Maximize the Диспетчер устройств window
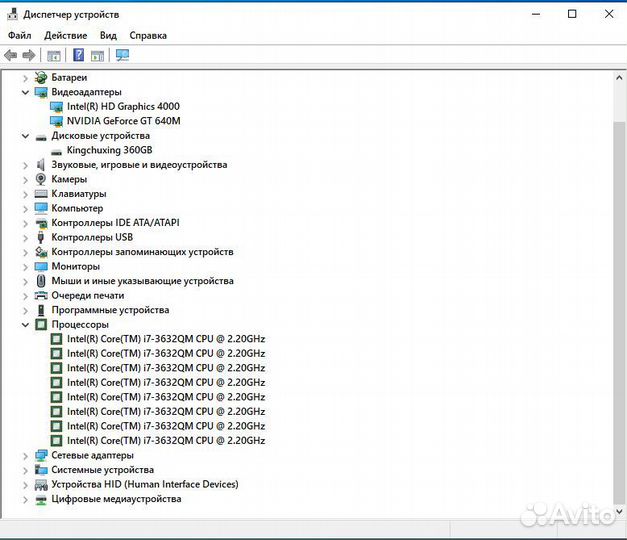The width and height of the screenshot is (627, 540). click(x=572, y=14)
